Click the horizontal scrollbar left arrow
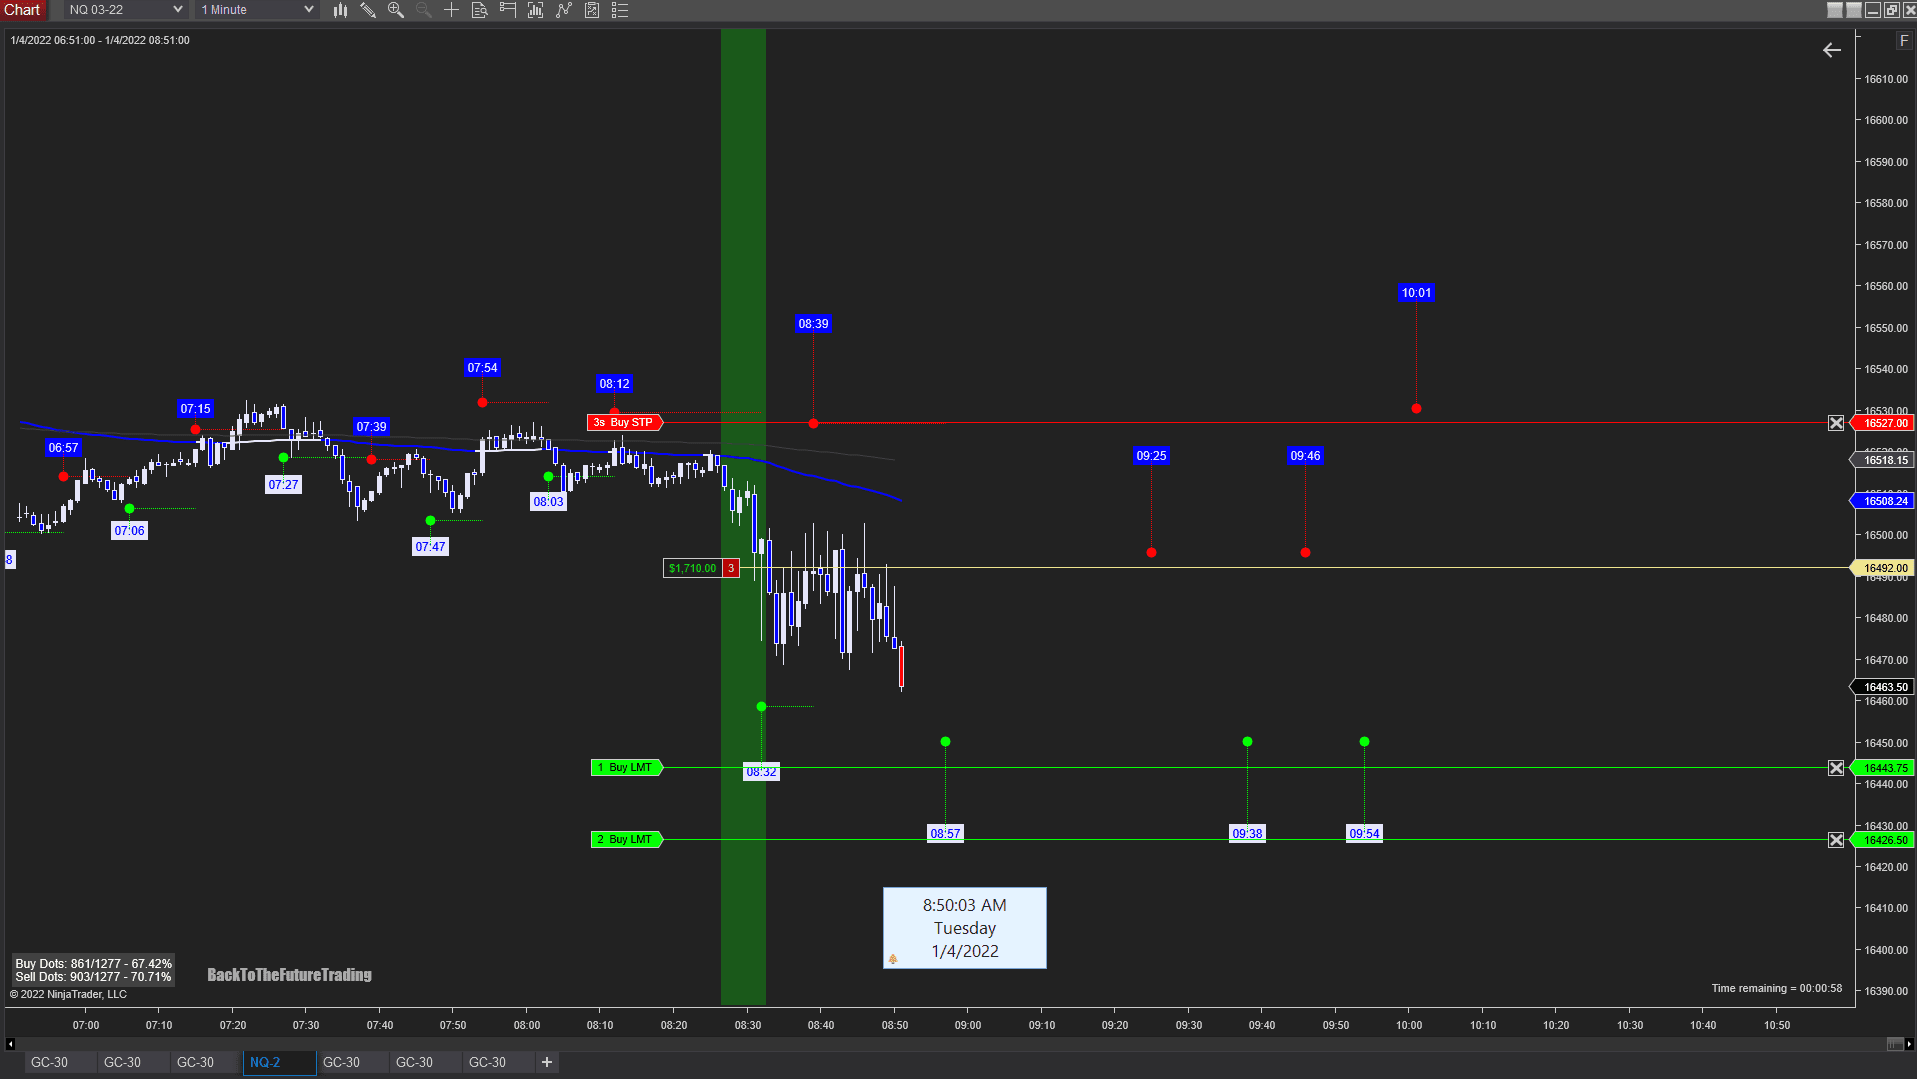1917x1079 pixels. coord(10,1044)
